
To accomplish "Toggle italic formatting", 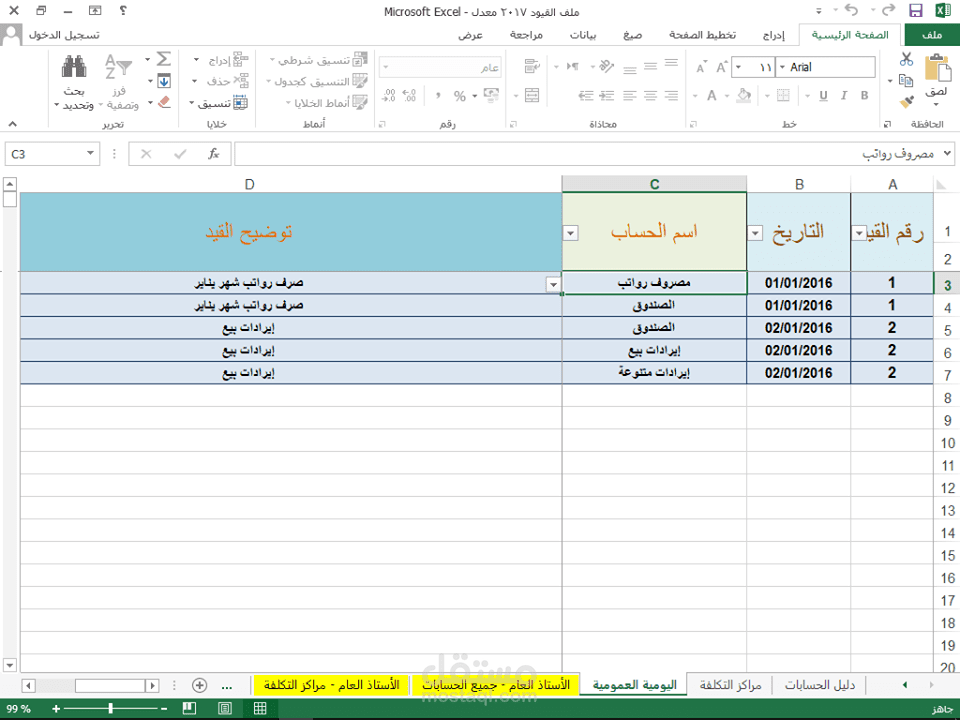I will 845,95.
